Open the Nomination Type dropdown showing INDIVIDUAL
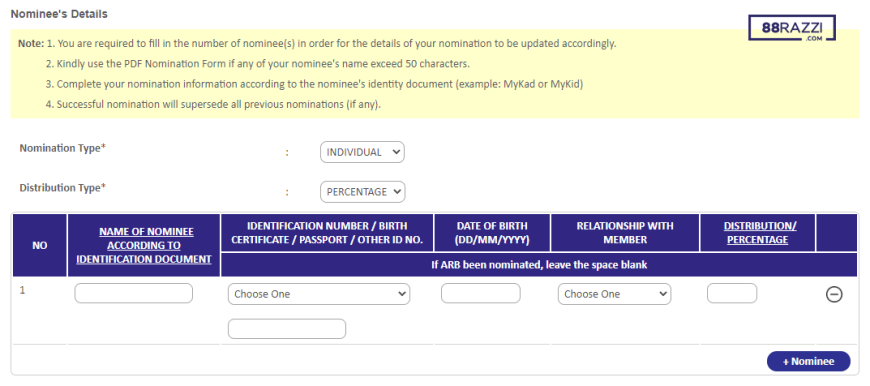Viewport: 870px width, 386px height. tap(362, 153)
